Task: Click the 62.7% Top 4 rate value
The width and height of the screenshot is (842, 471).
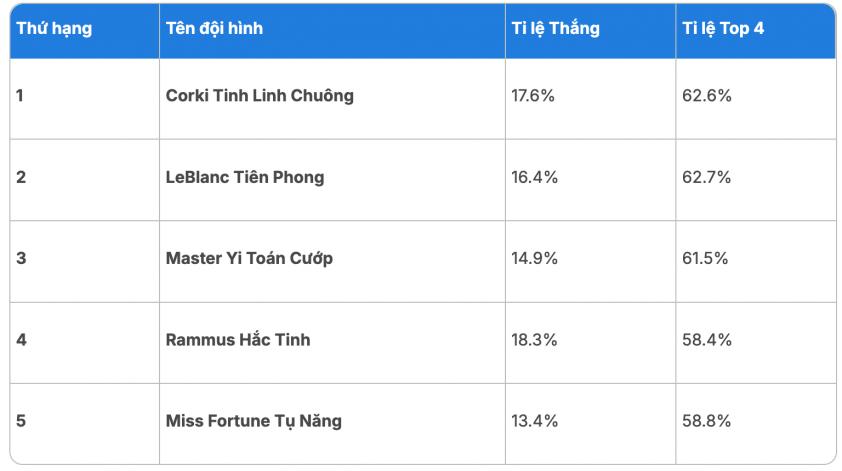Action: click(x=705, y=177)
